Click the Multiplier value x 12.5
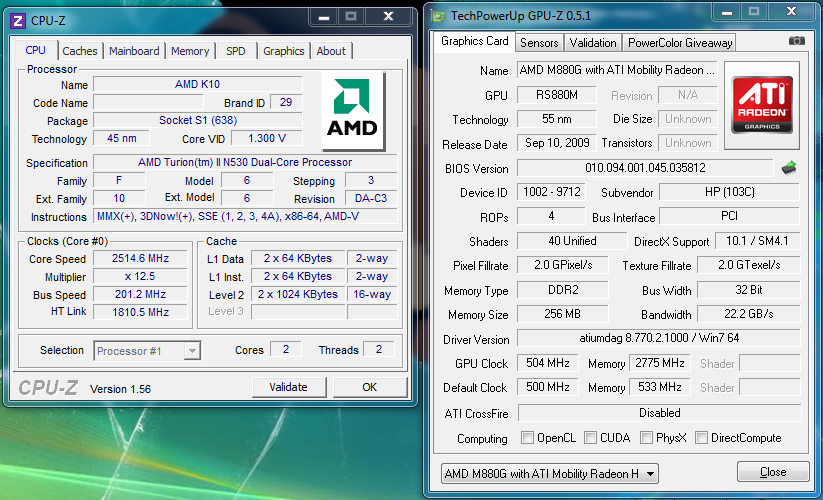 [x=140, y=276]
